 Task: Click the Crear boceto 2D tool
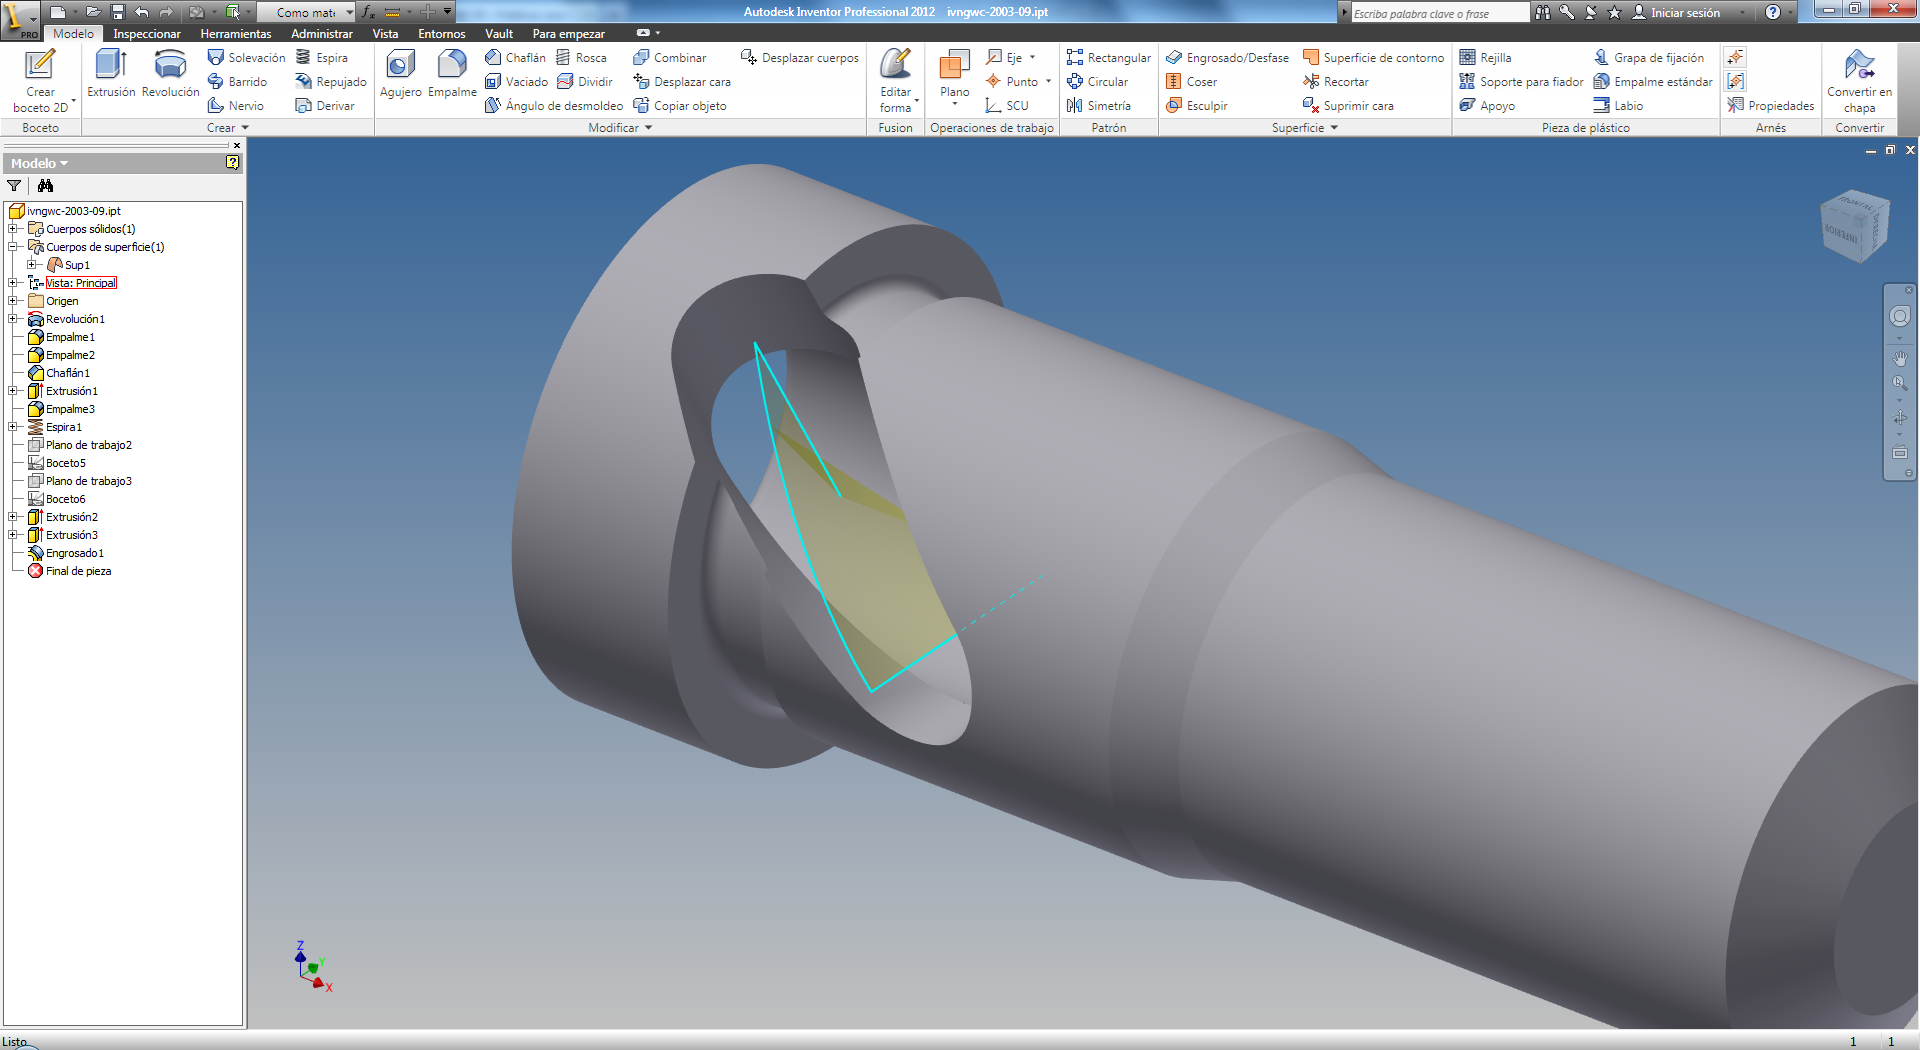pos(40,81)
